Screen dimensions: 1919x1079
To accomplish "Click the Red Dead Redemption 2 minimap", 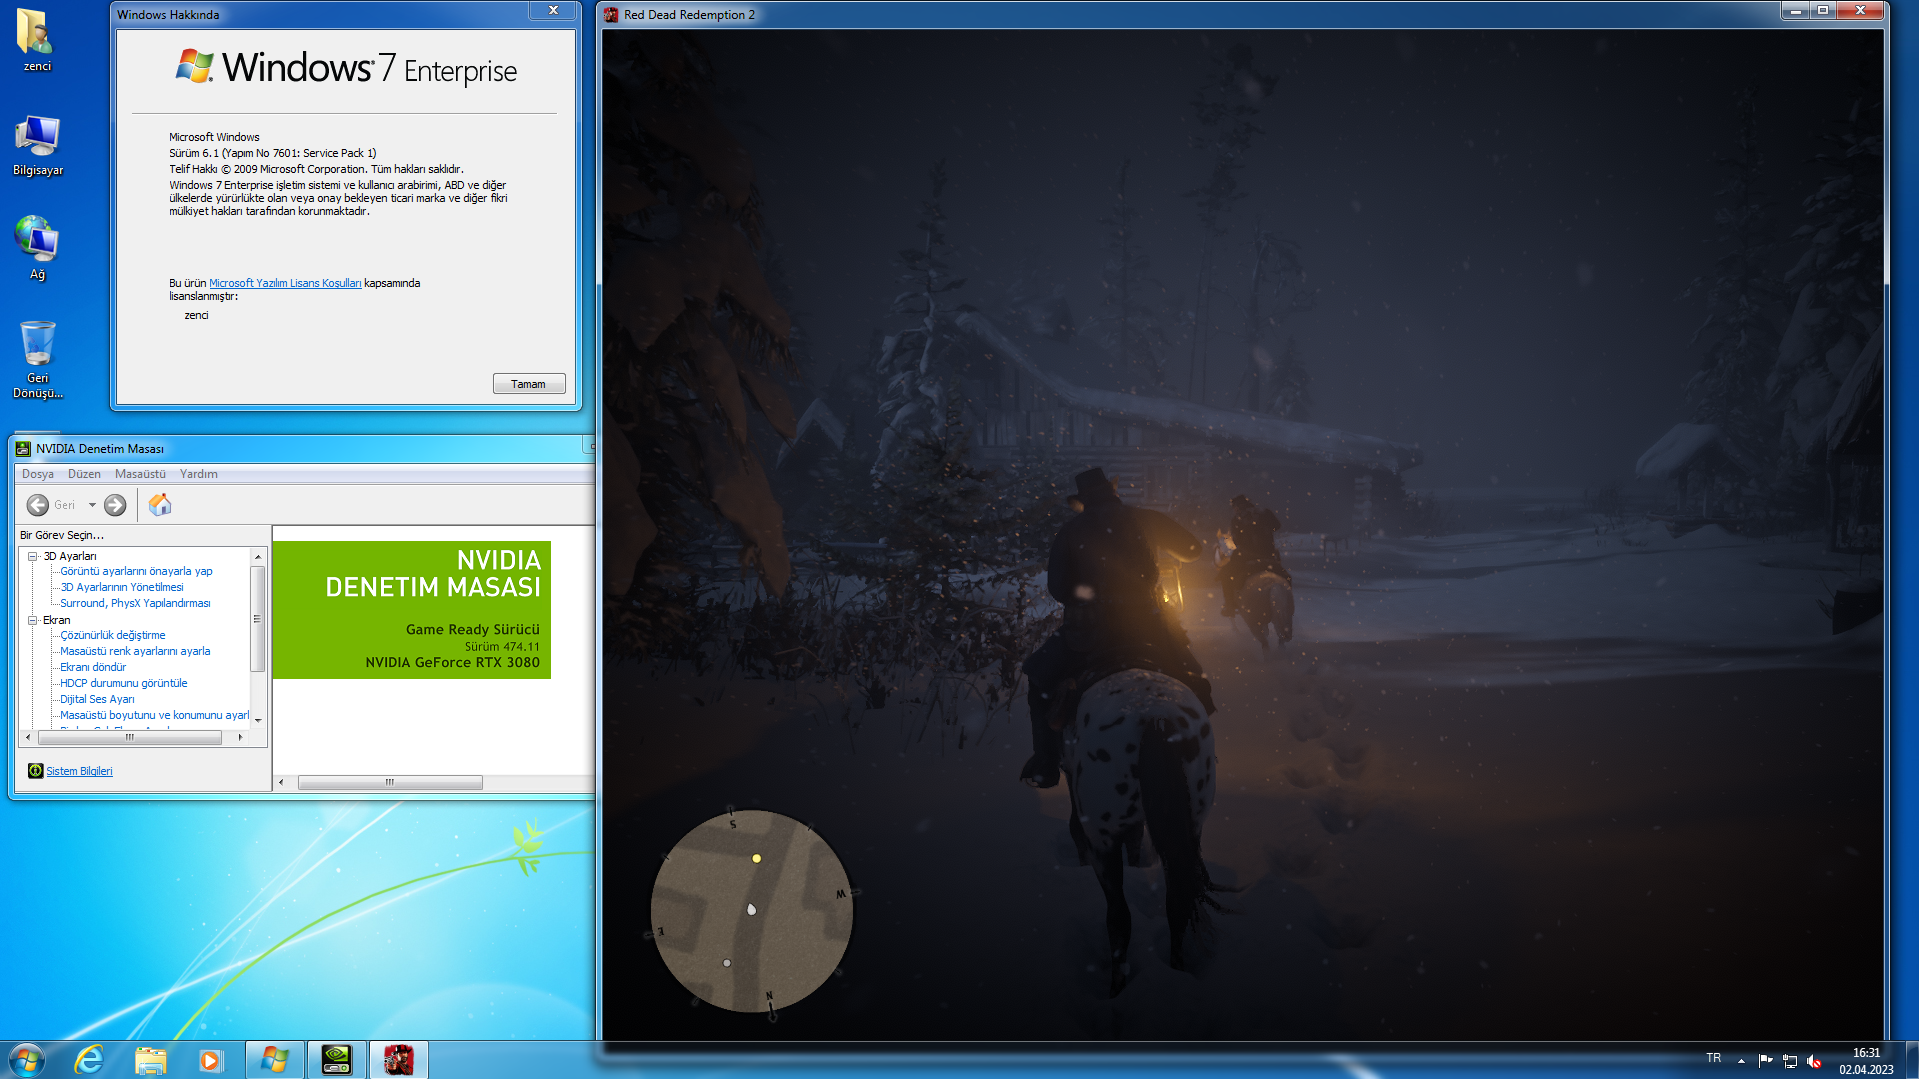I will coord(752,911).
